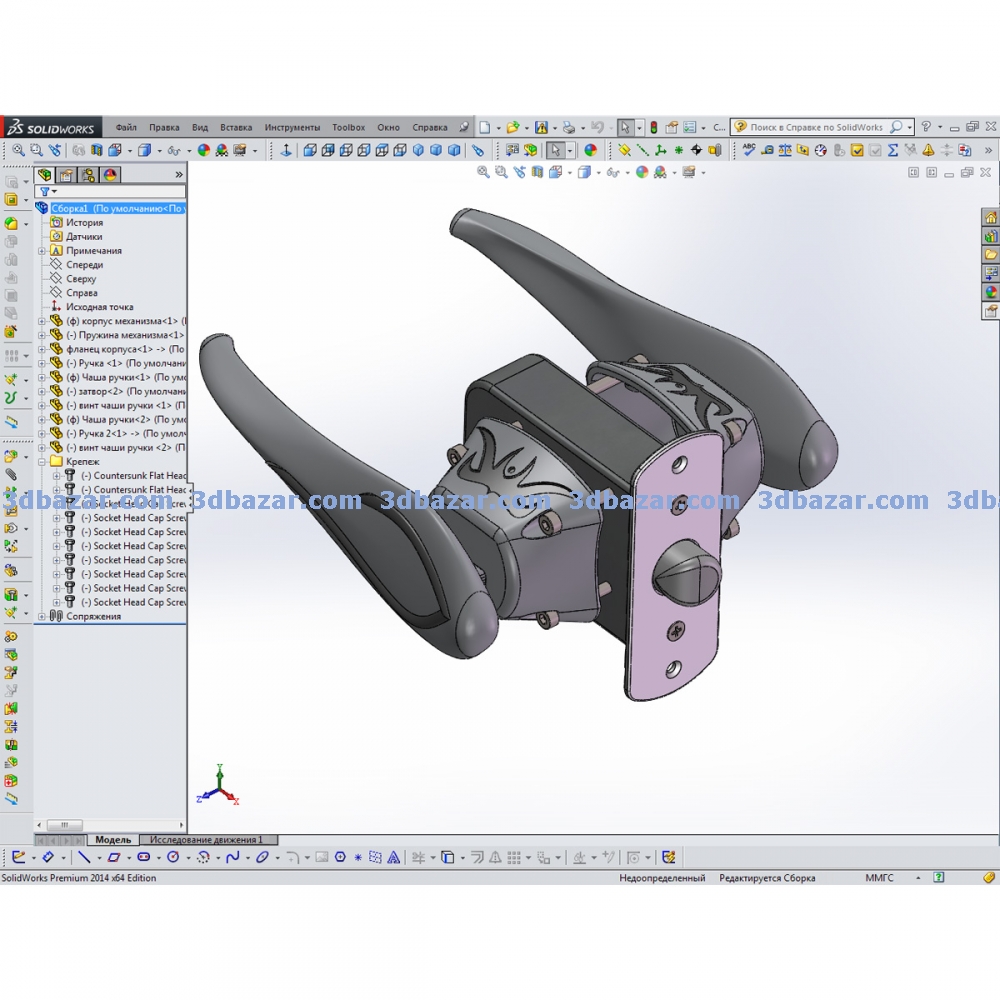Select the Mass Properties scales icon
1000x1000 pixels.
click(785, 150)
